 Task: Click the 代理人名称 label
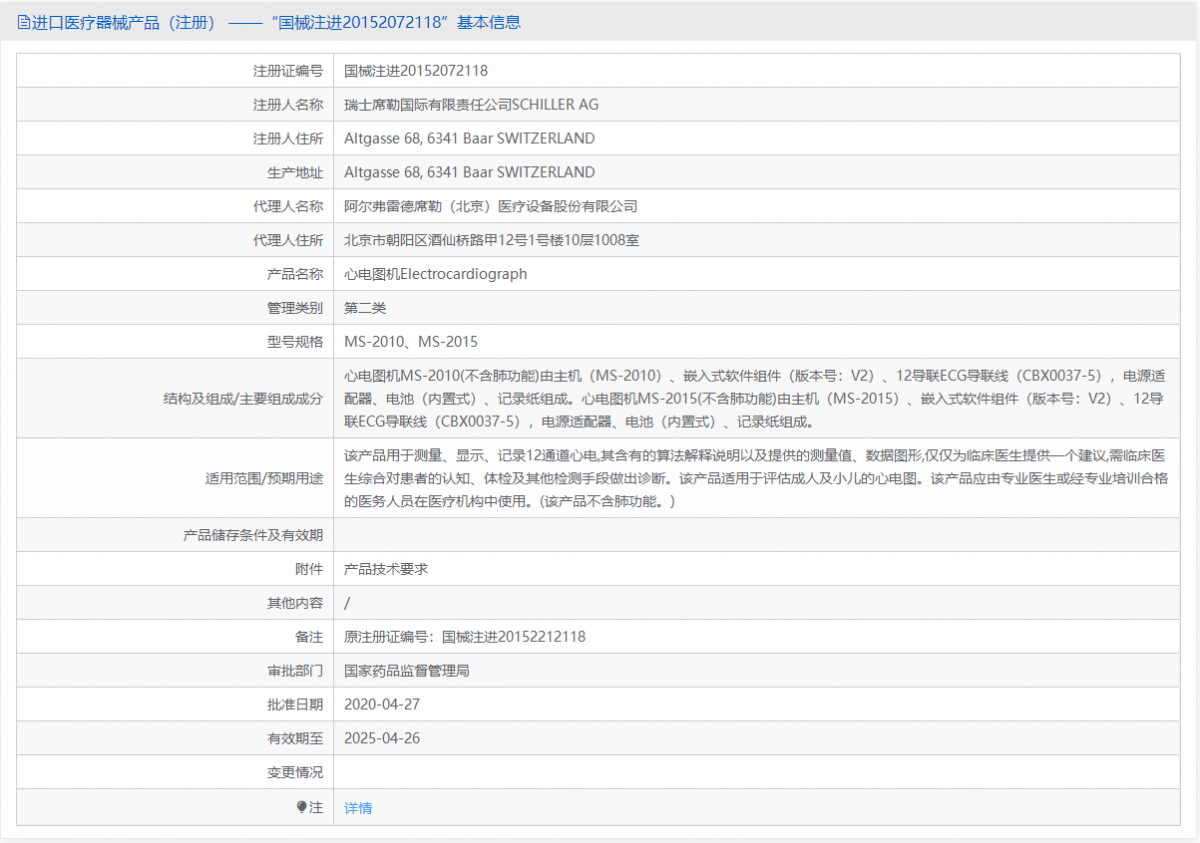pos(288,206)
